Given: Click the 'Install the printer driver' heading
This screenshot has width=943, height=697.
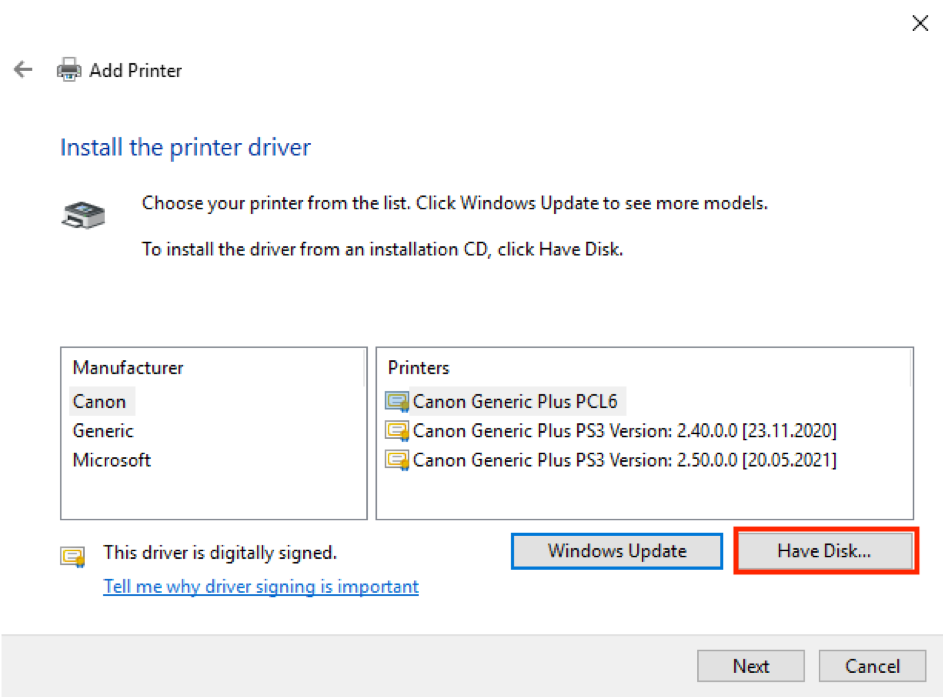Looking at the screenshot, I should (186, 147).
